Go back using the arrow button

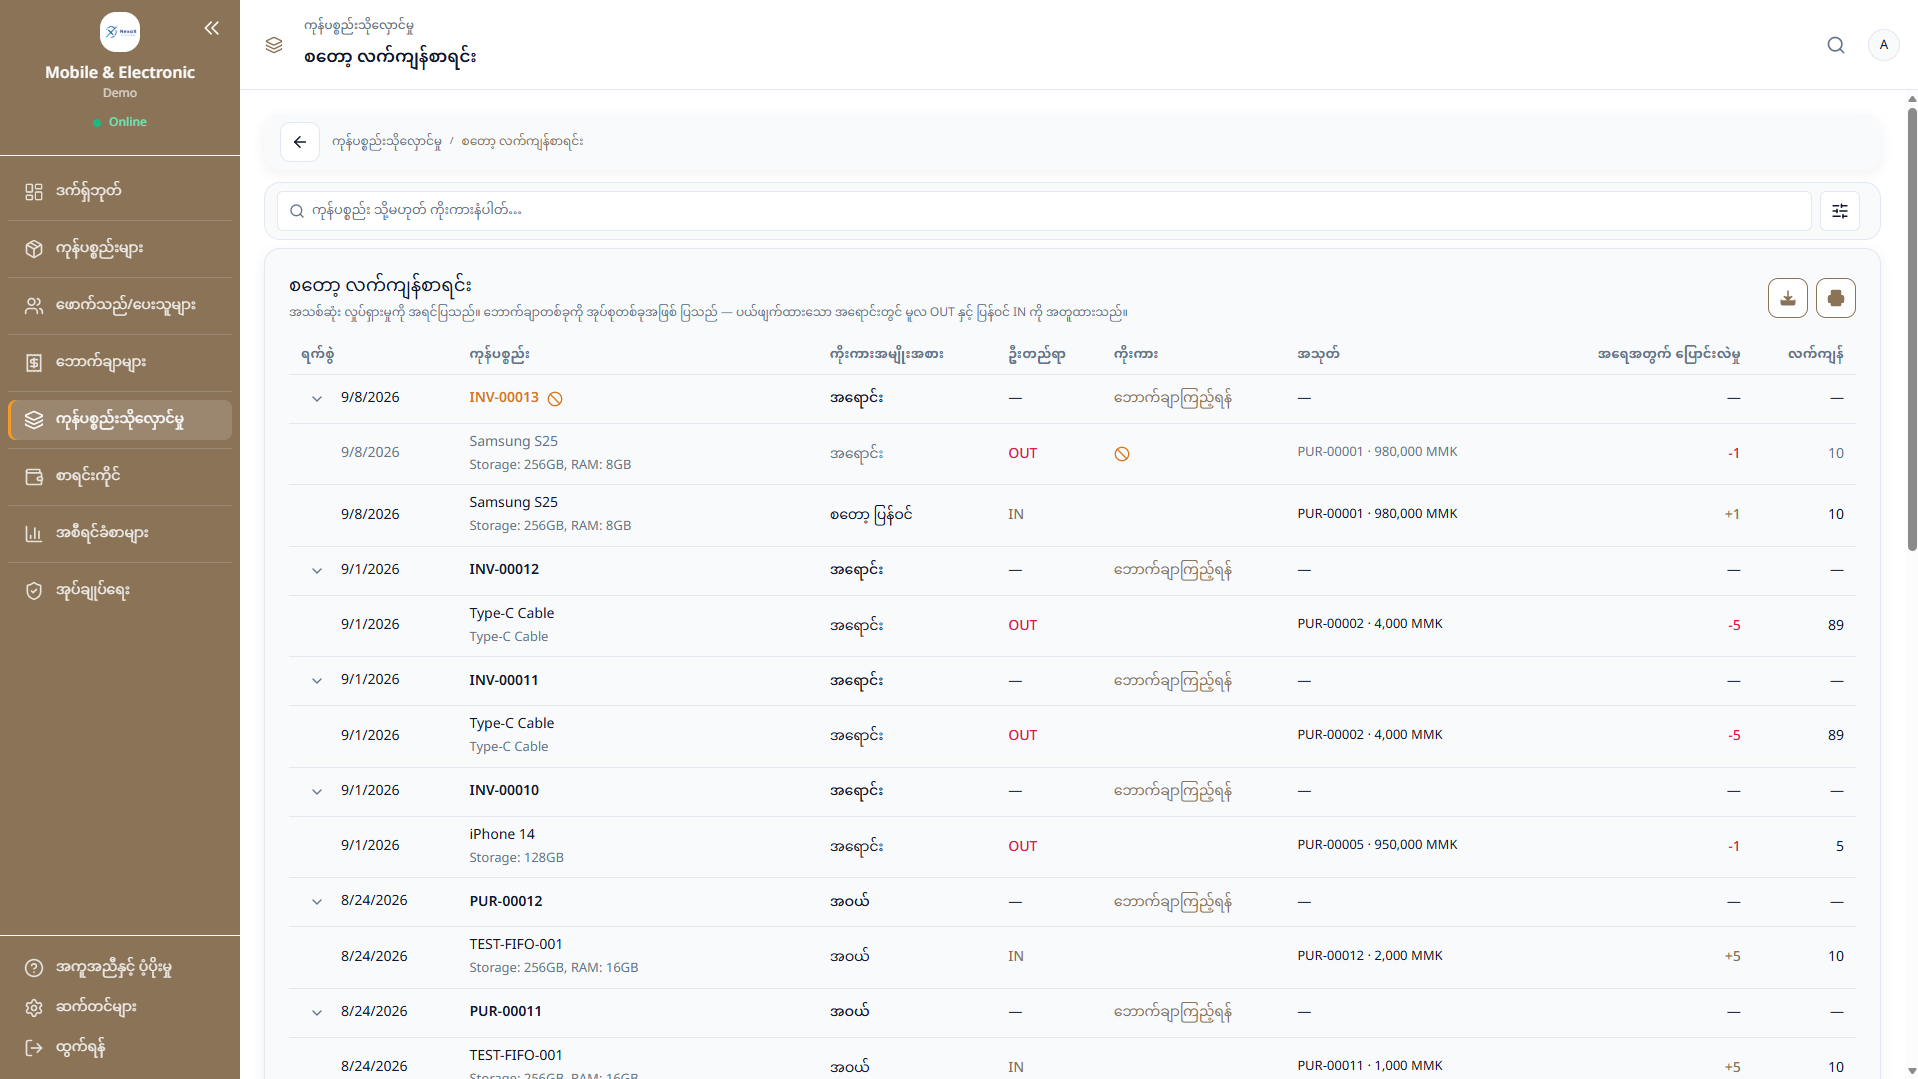pyautogui.click(x=300, y=142)
